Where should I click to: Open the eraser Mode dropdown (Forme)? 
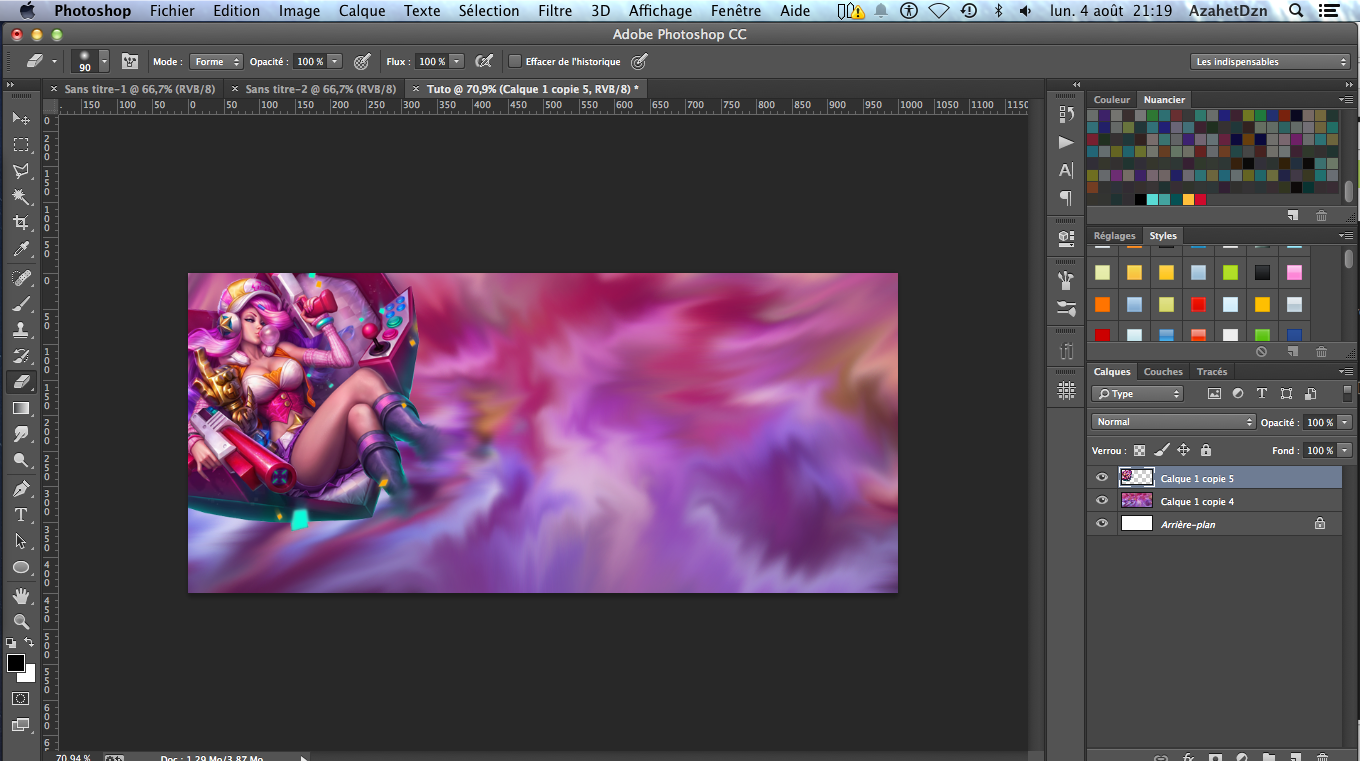(x=216, y=61)
